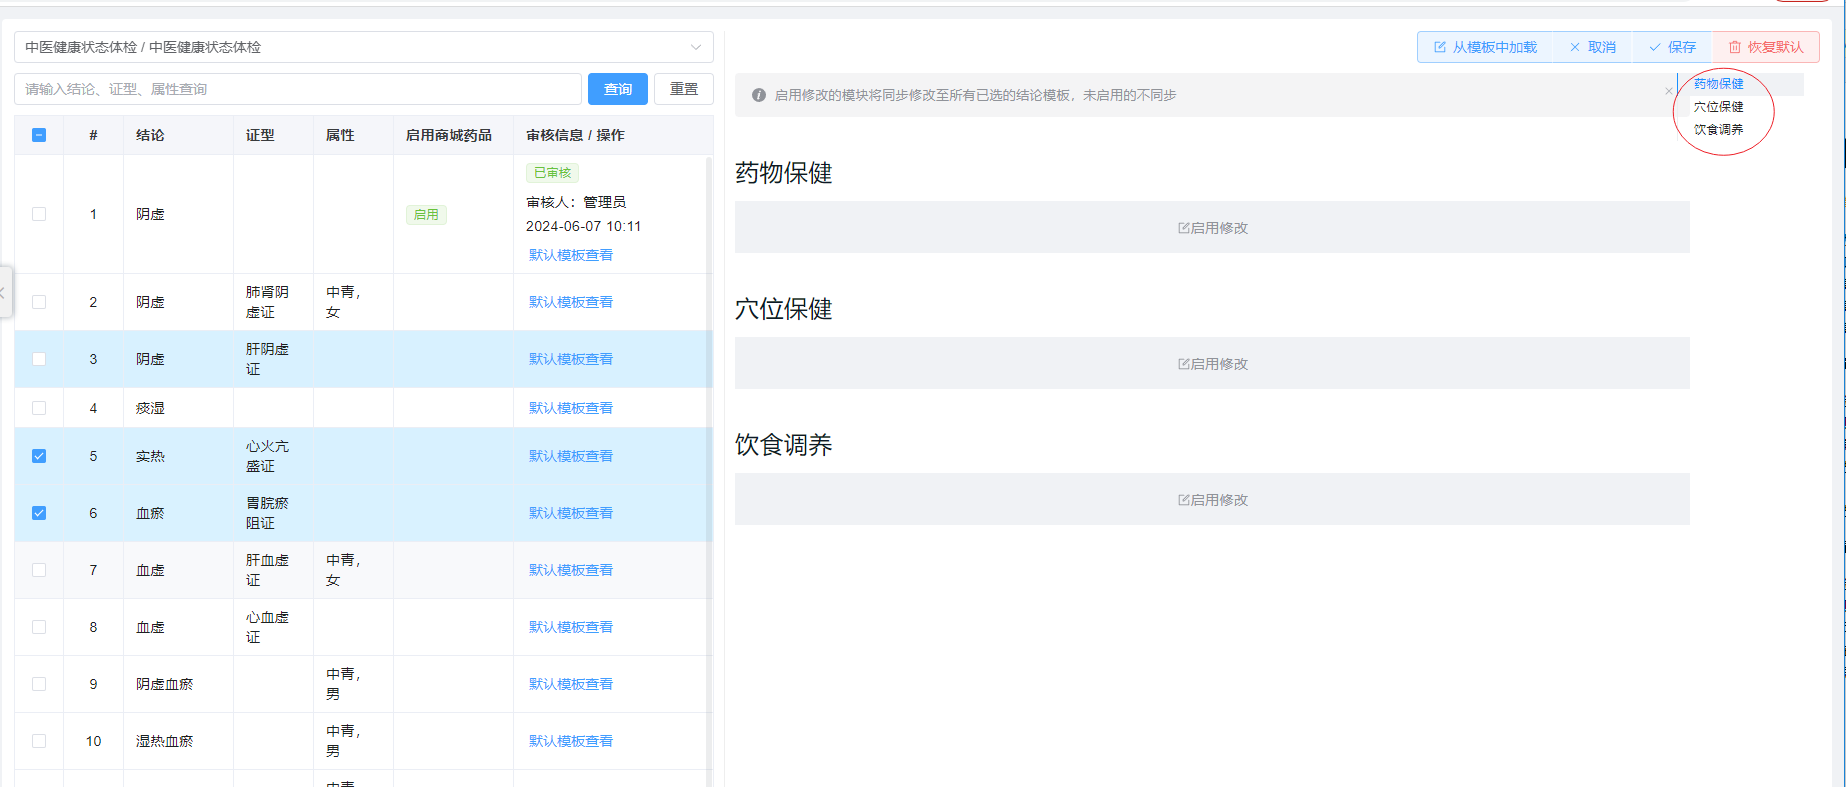This screenshot has height=787, width=1846.
Task: Open 默认模板查看 link for 血瘀 row 6
Action: [x=571, y=513]
